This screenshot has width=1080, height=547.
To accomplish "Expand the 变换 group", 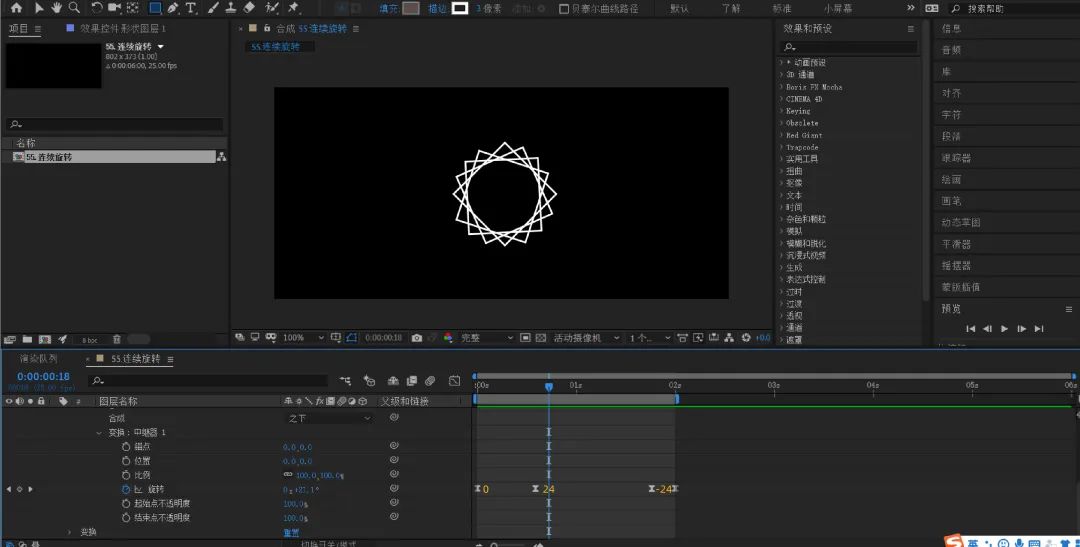I will [70, 532].
